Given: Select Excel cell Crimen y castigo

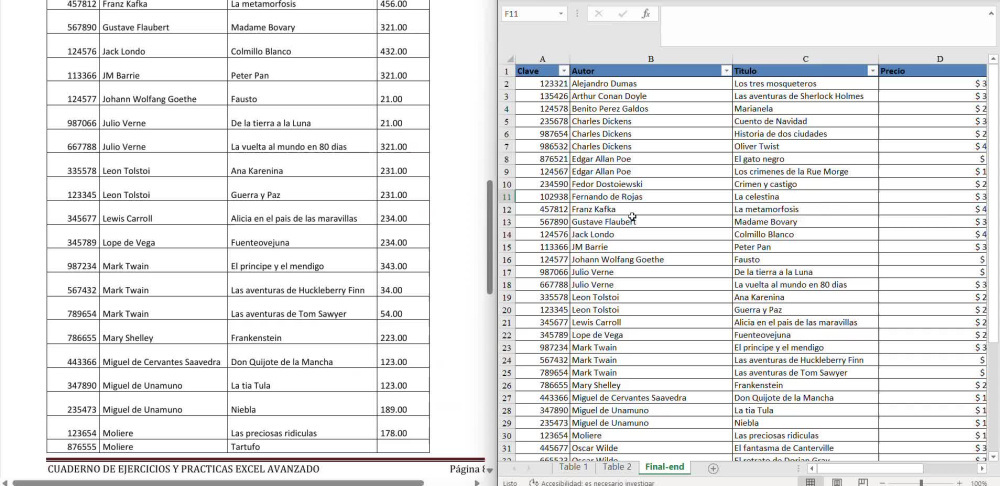Looking at the screenshot, I should coord(805,184).
